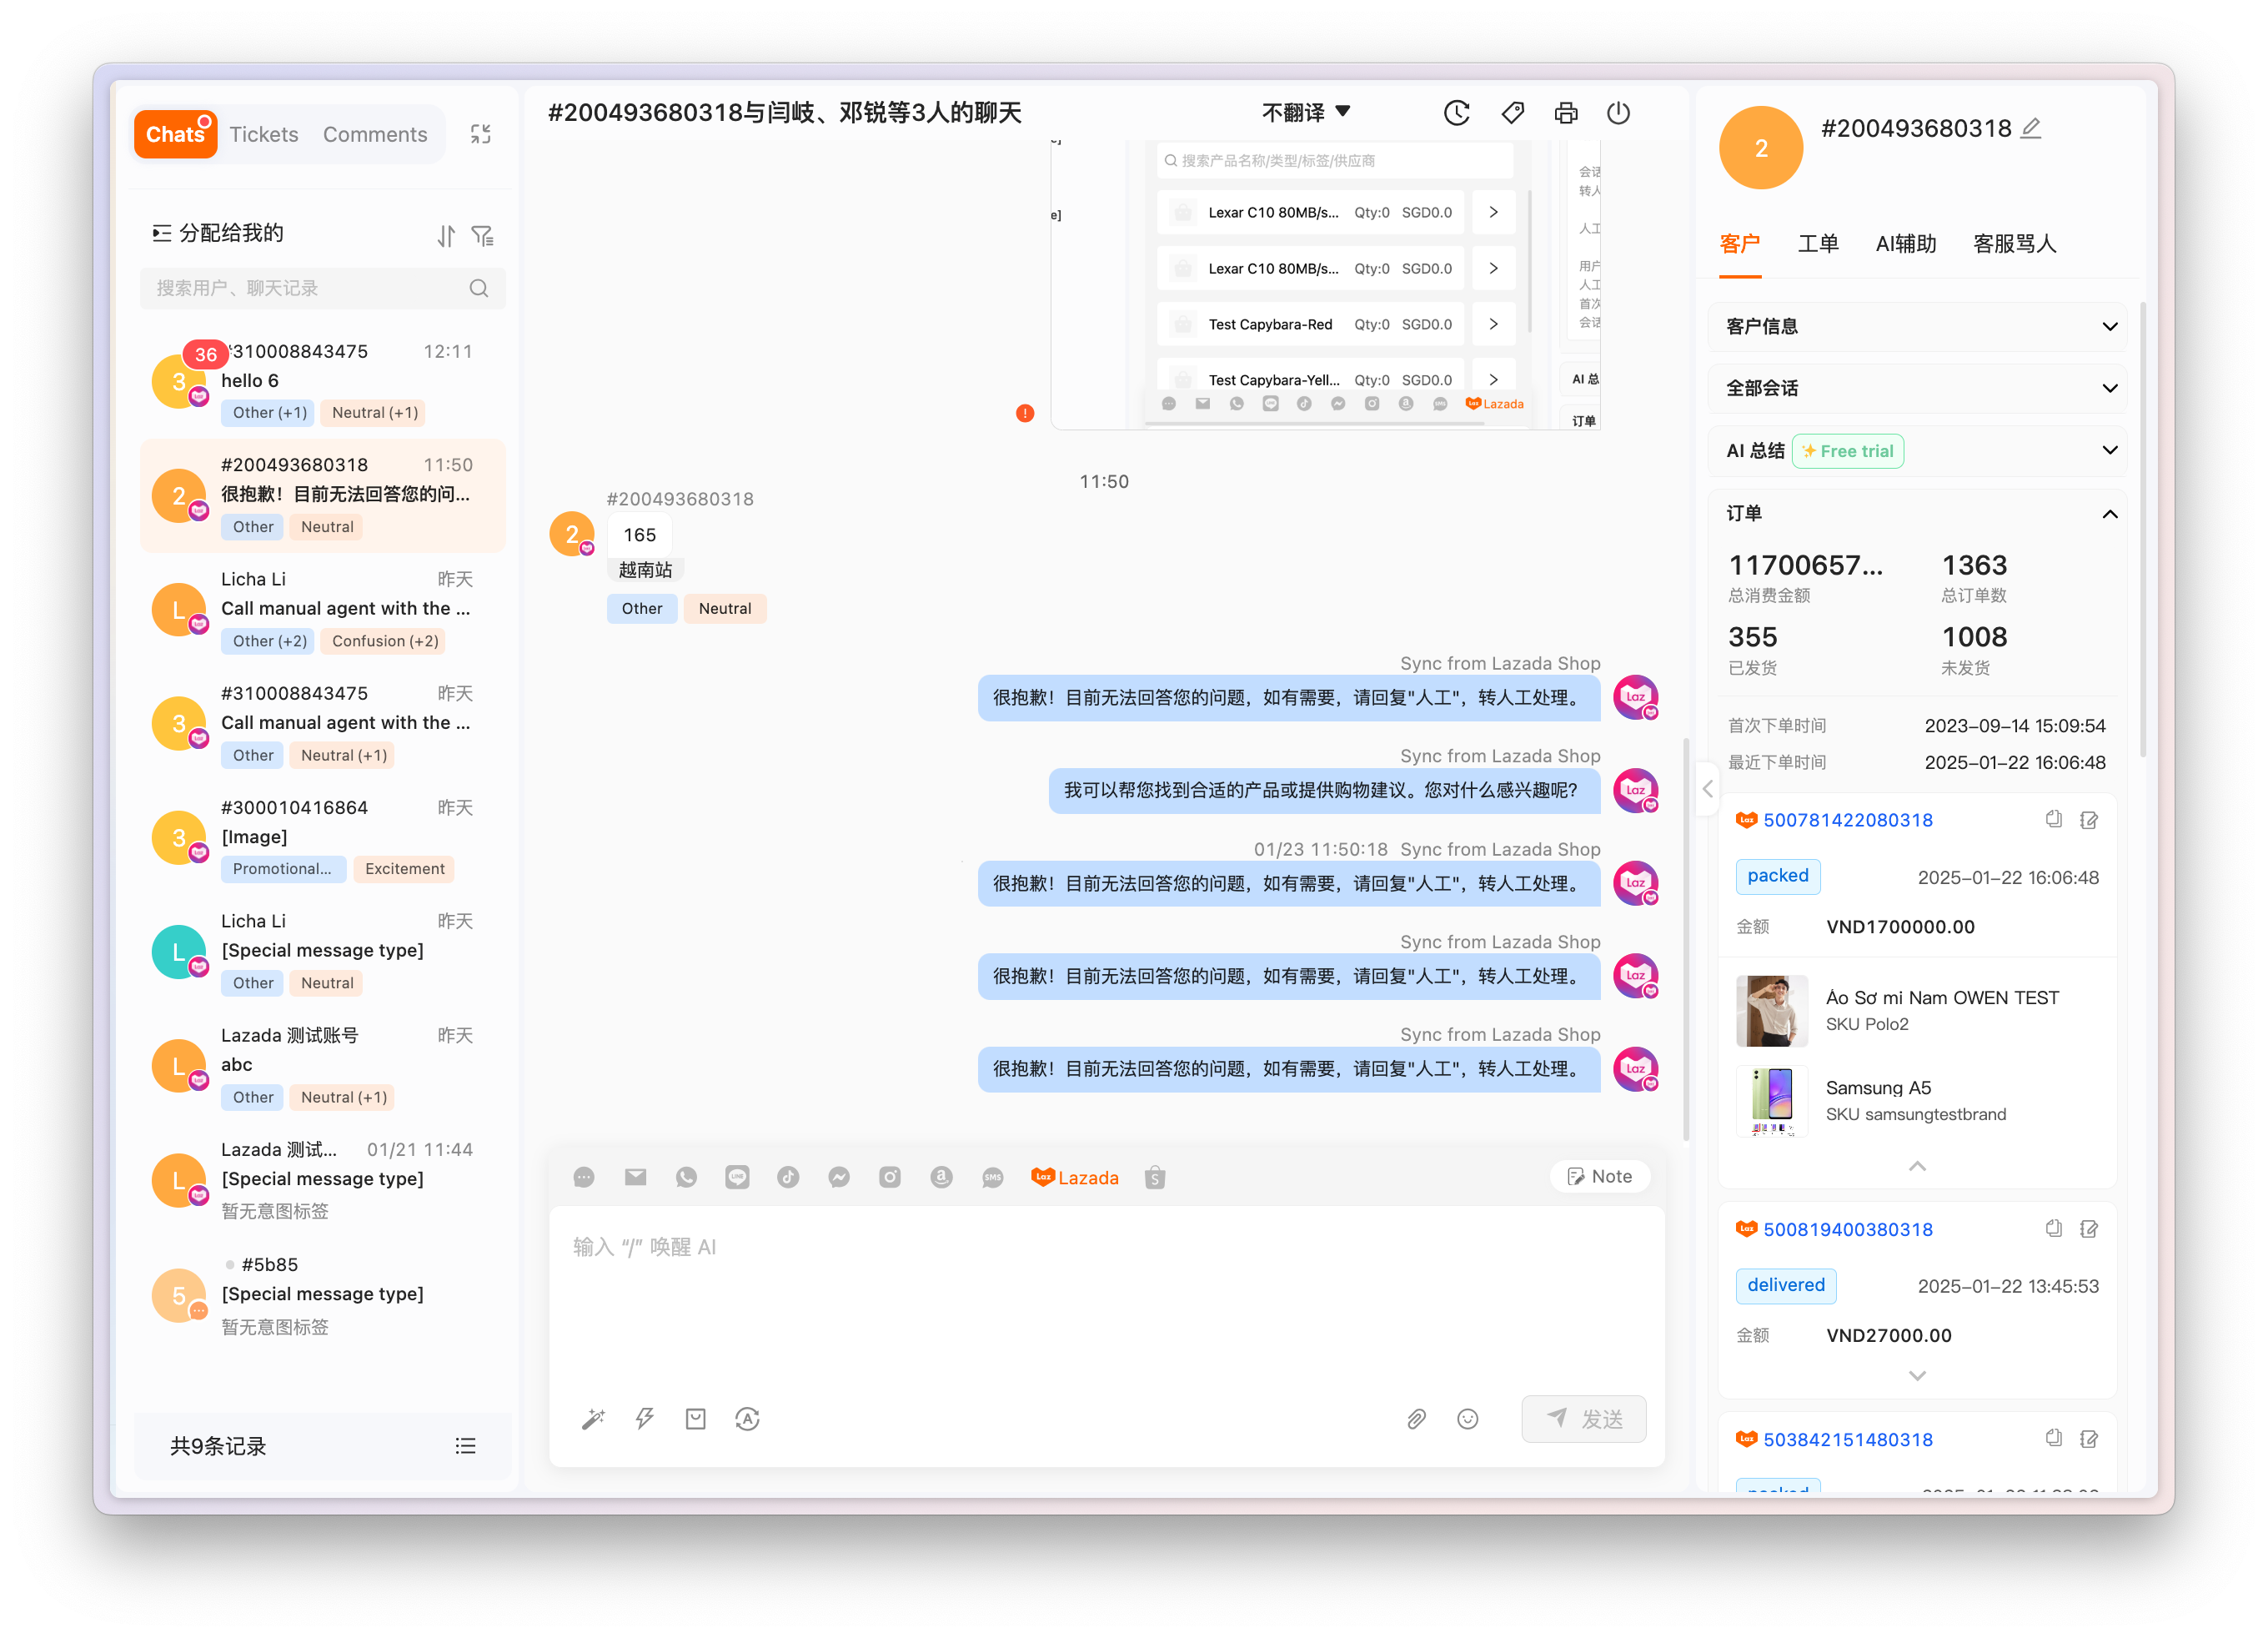Image resolution: width=2268 pixels, height=1638 pixels.
Task: Select the Amazon channel icon
Action: coord(941,1177)
